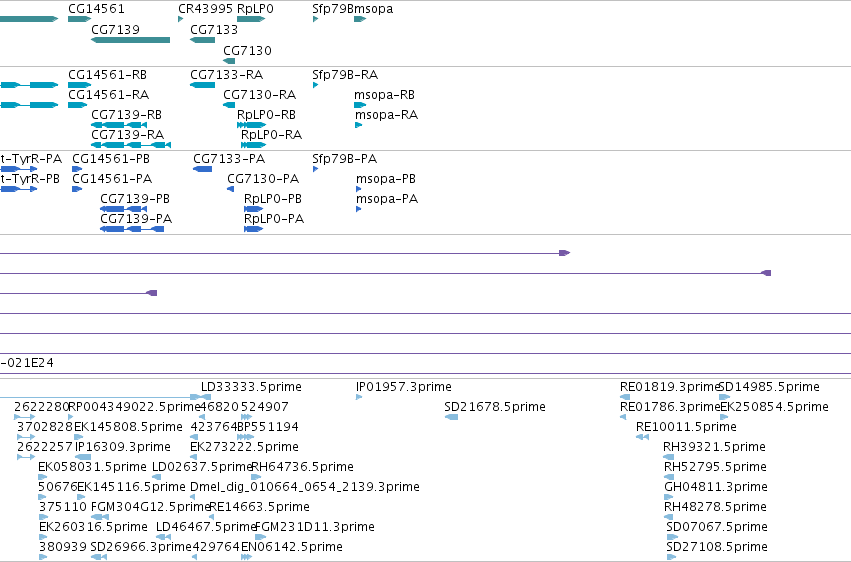Screen dimensions: 851x562
Task: Select protein feature CG7133-PA
Action: coord(202,169)
